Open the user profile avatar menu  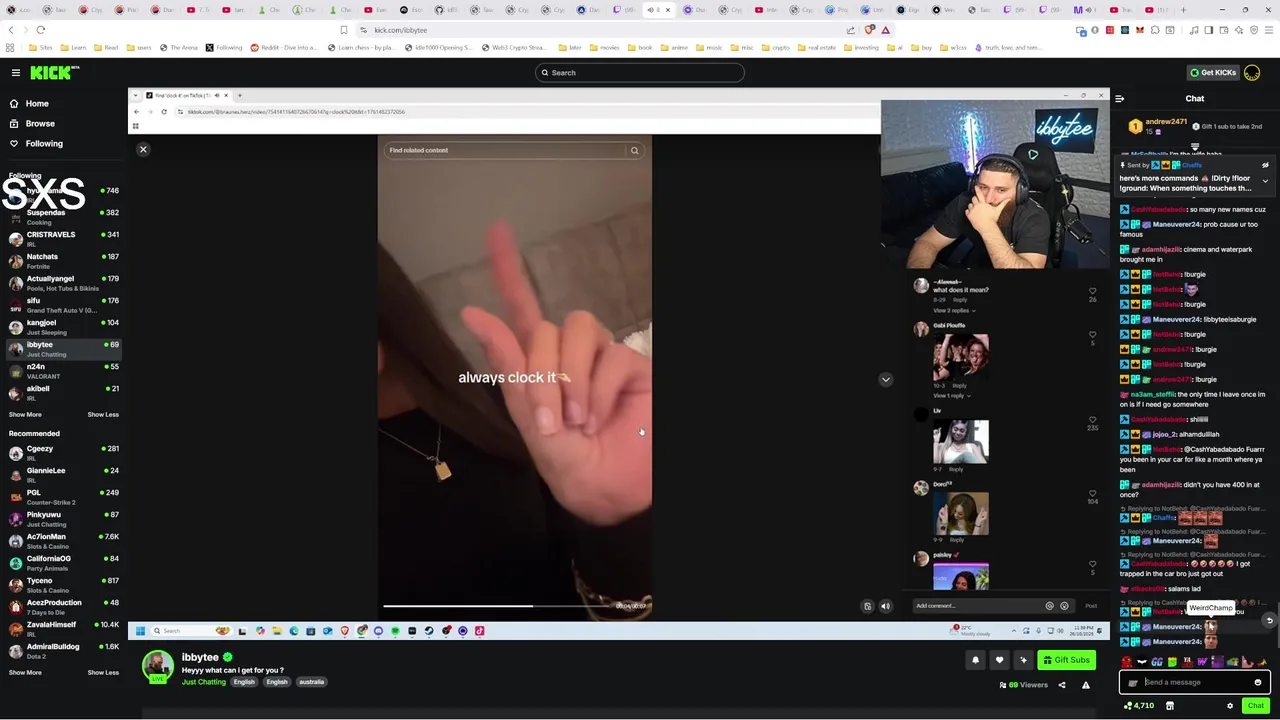pos(1252,72)
